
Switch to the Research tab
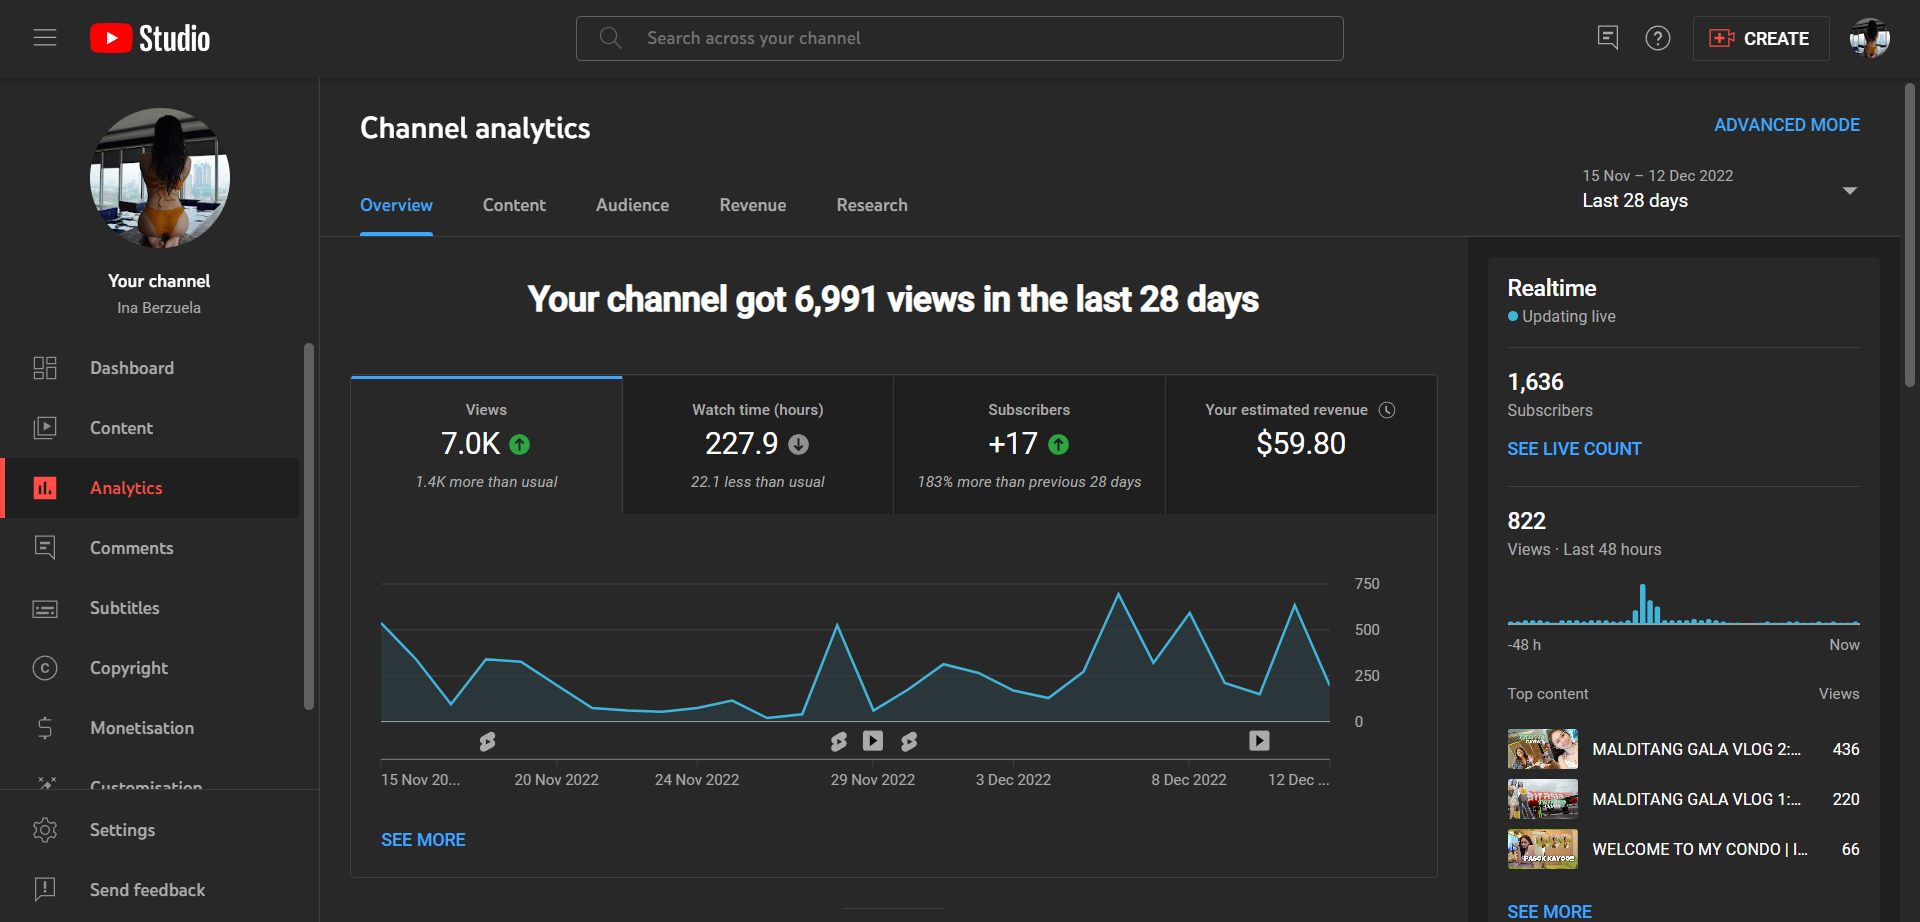point(872,205)
